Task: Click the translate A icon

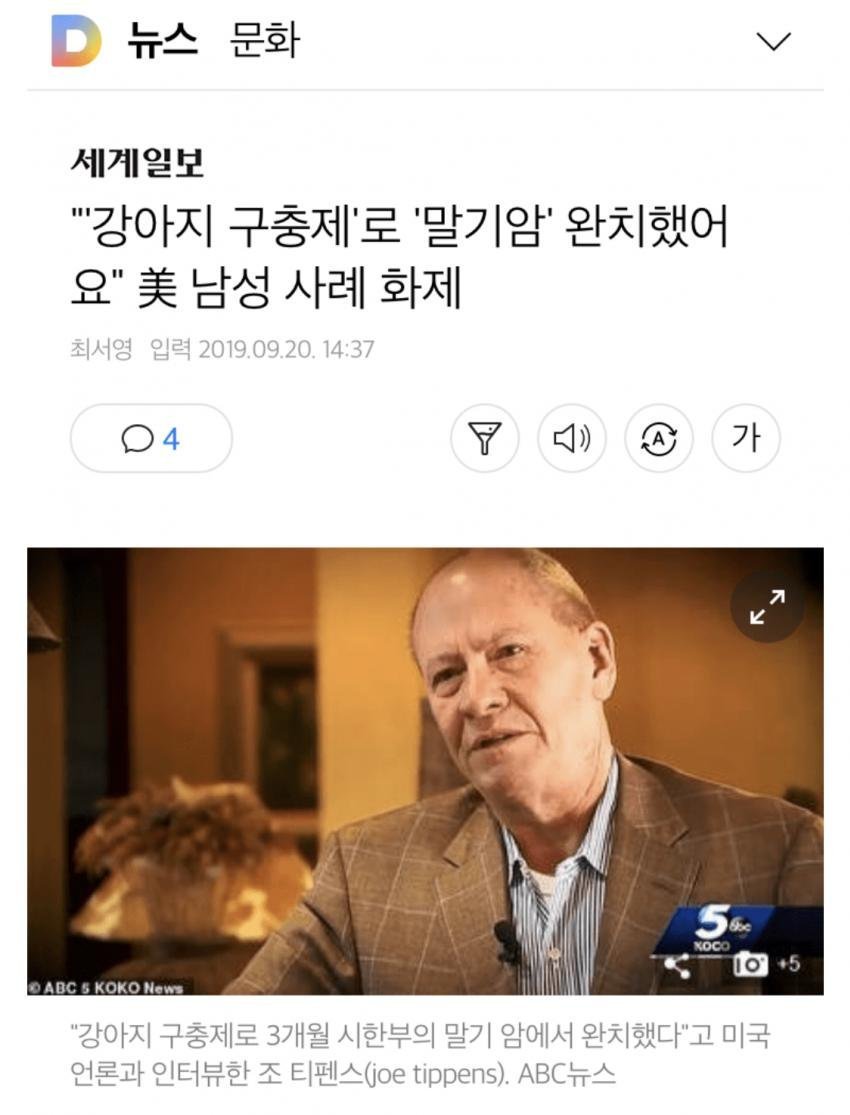Action: click(659, 438)
